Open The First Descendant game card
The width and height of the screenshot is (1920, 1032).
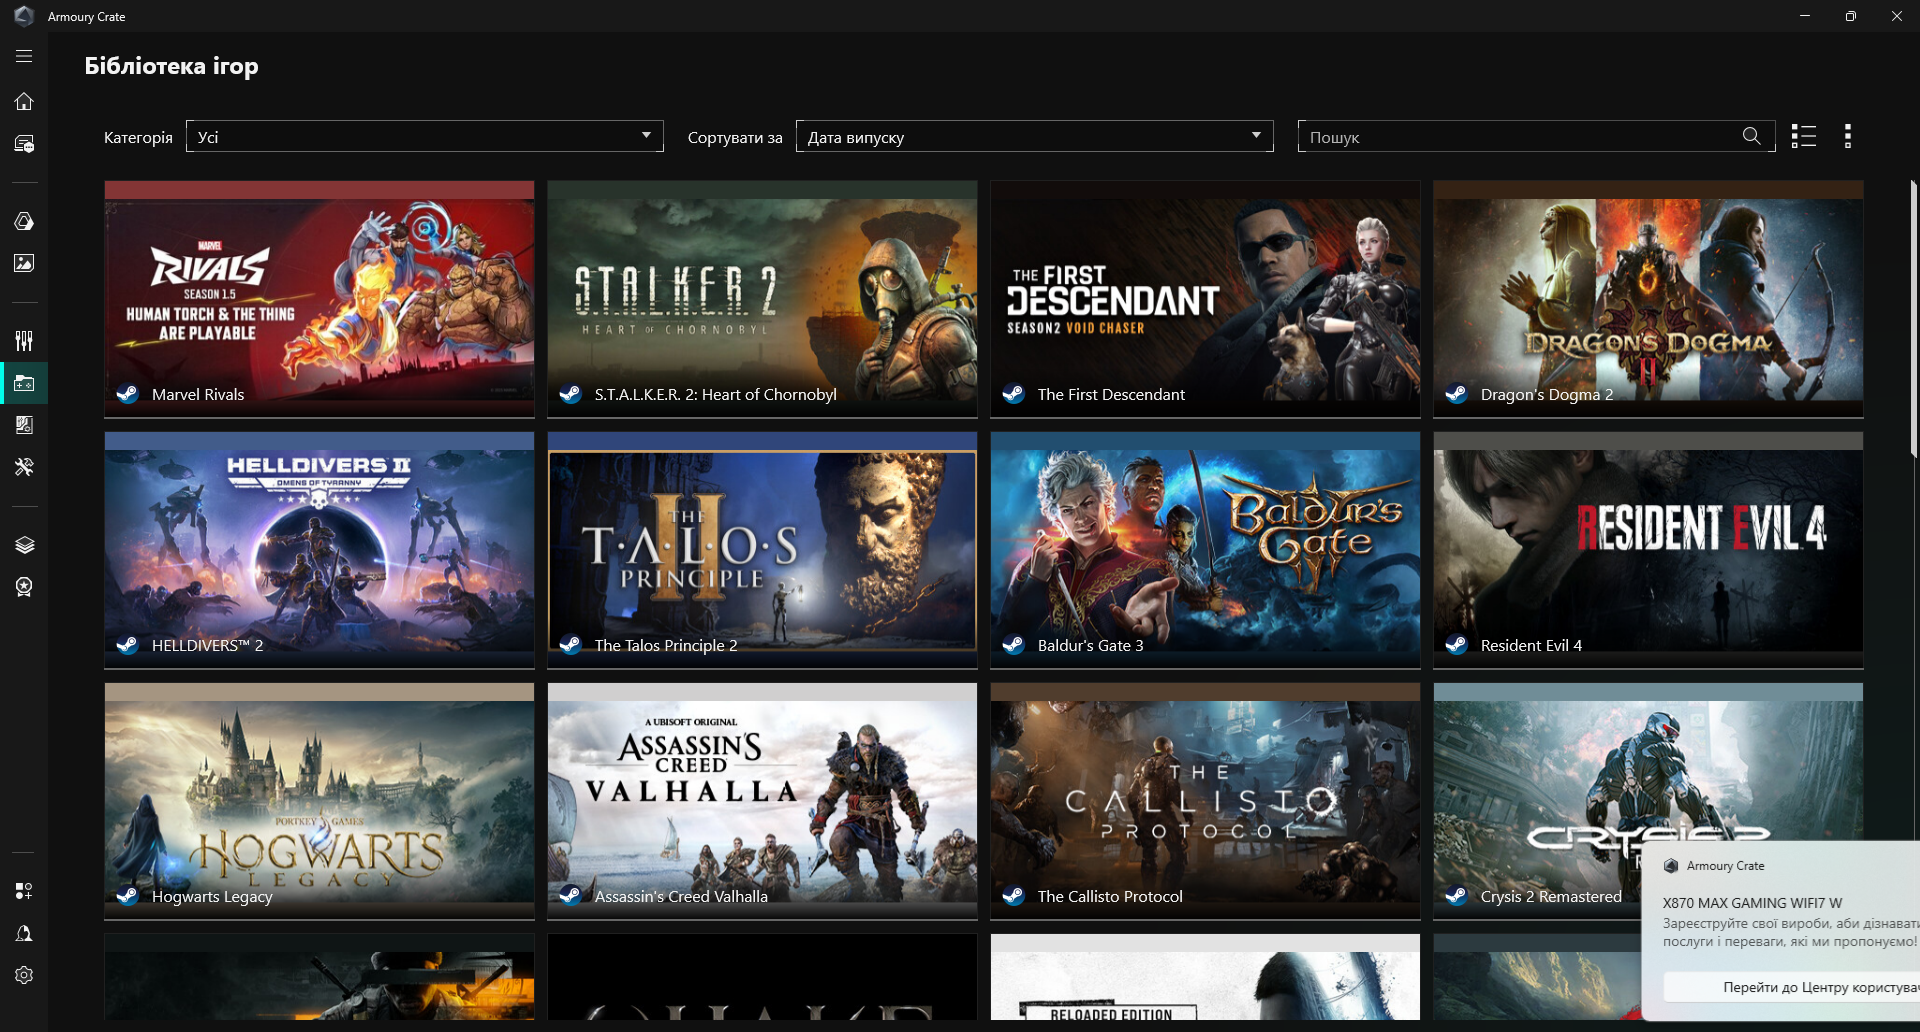[x=1206, y=299]
